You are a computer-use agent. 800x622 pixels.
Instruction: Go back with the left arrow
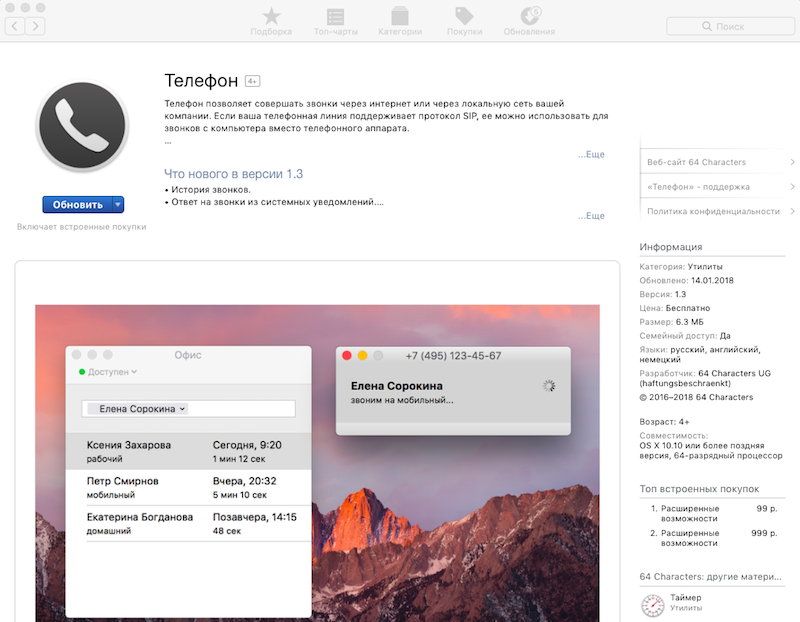pos(16,26)
